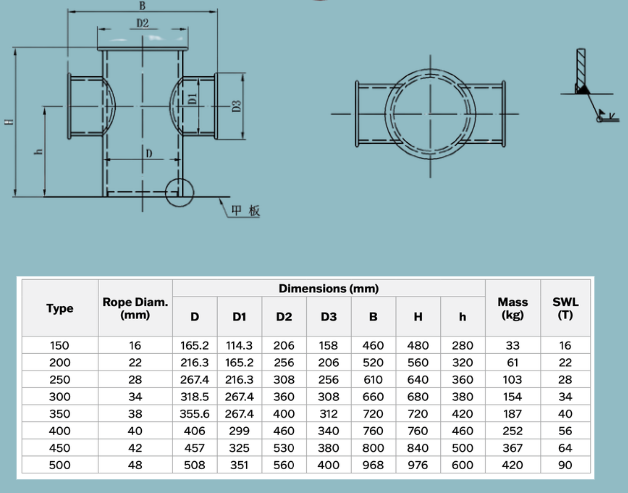Click the Type 150 row cell

pyautogui.click(x=60, y=345)
